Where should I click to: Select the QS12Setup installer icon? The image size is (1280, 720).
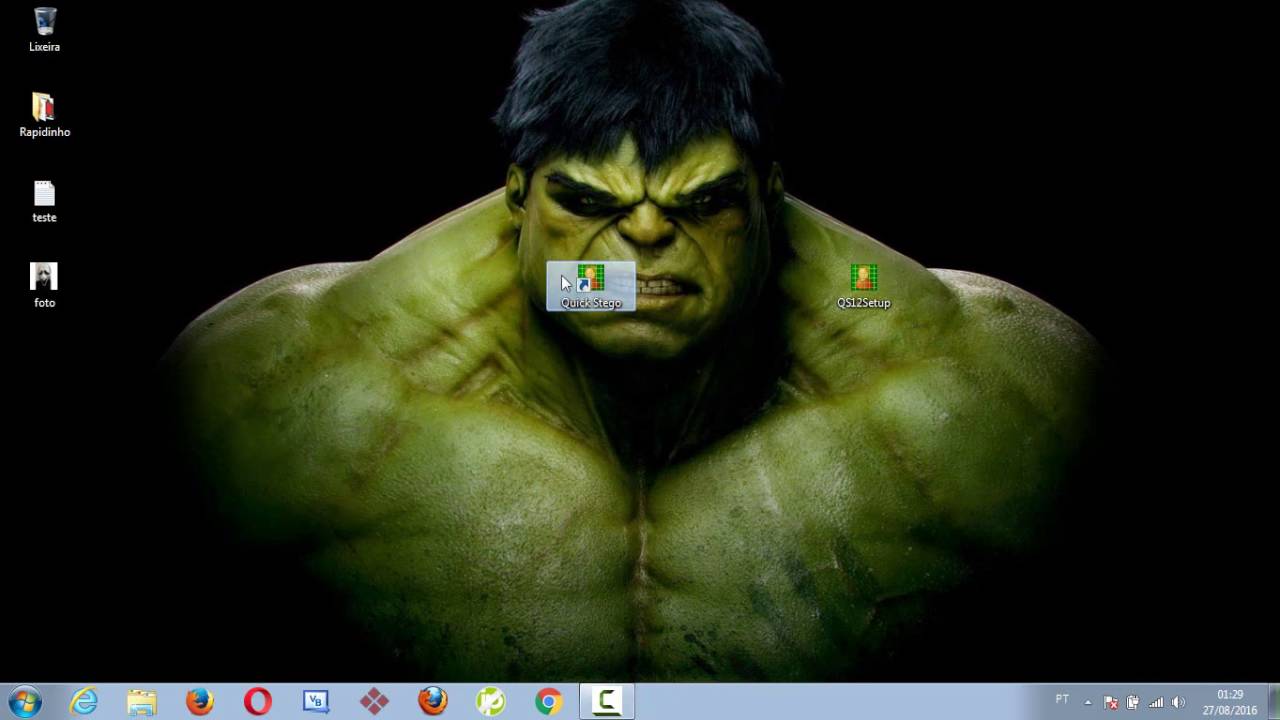click(x=863, y=286)
